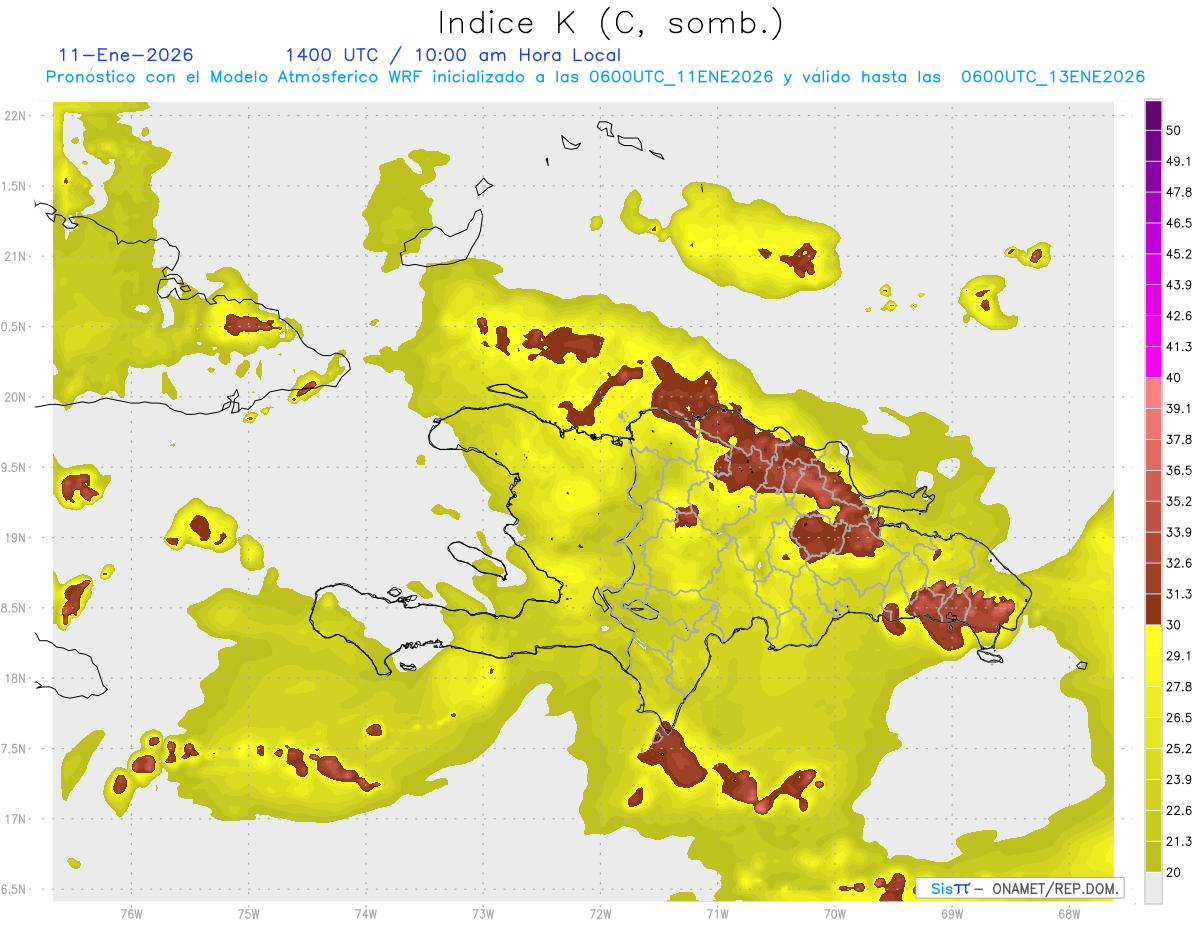
Task: Click the dark purple legend swatch above 50
Action: pyautogui.click(x=1153, y=116)
